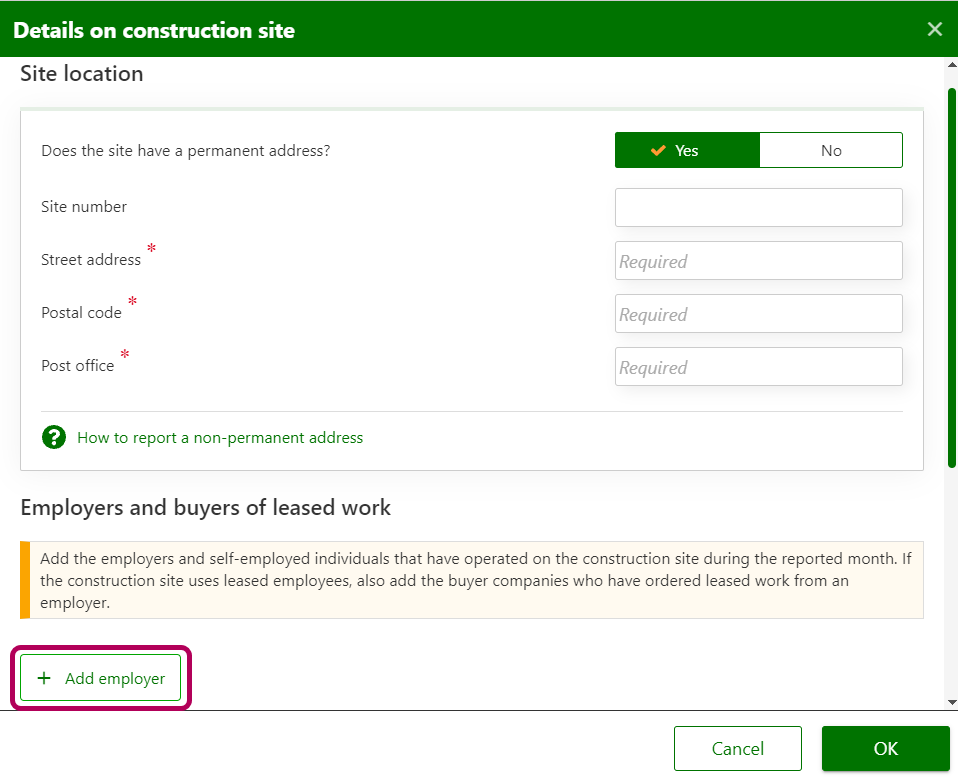This screenshot has width=958, height=778.
Task: Select No for permanent address
Action: point(830,150)
